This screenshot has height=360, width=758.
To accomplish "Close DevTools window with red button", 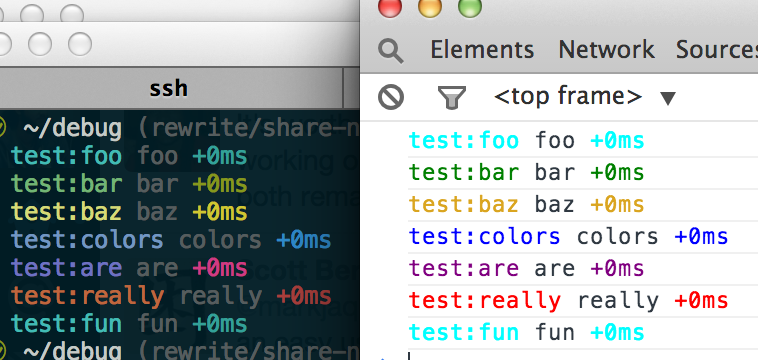I will tap(390, 7).
